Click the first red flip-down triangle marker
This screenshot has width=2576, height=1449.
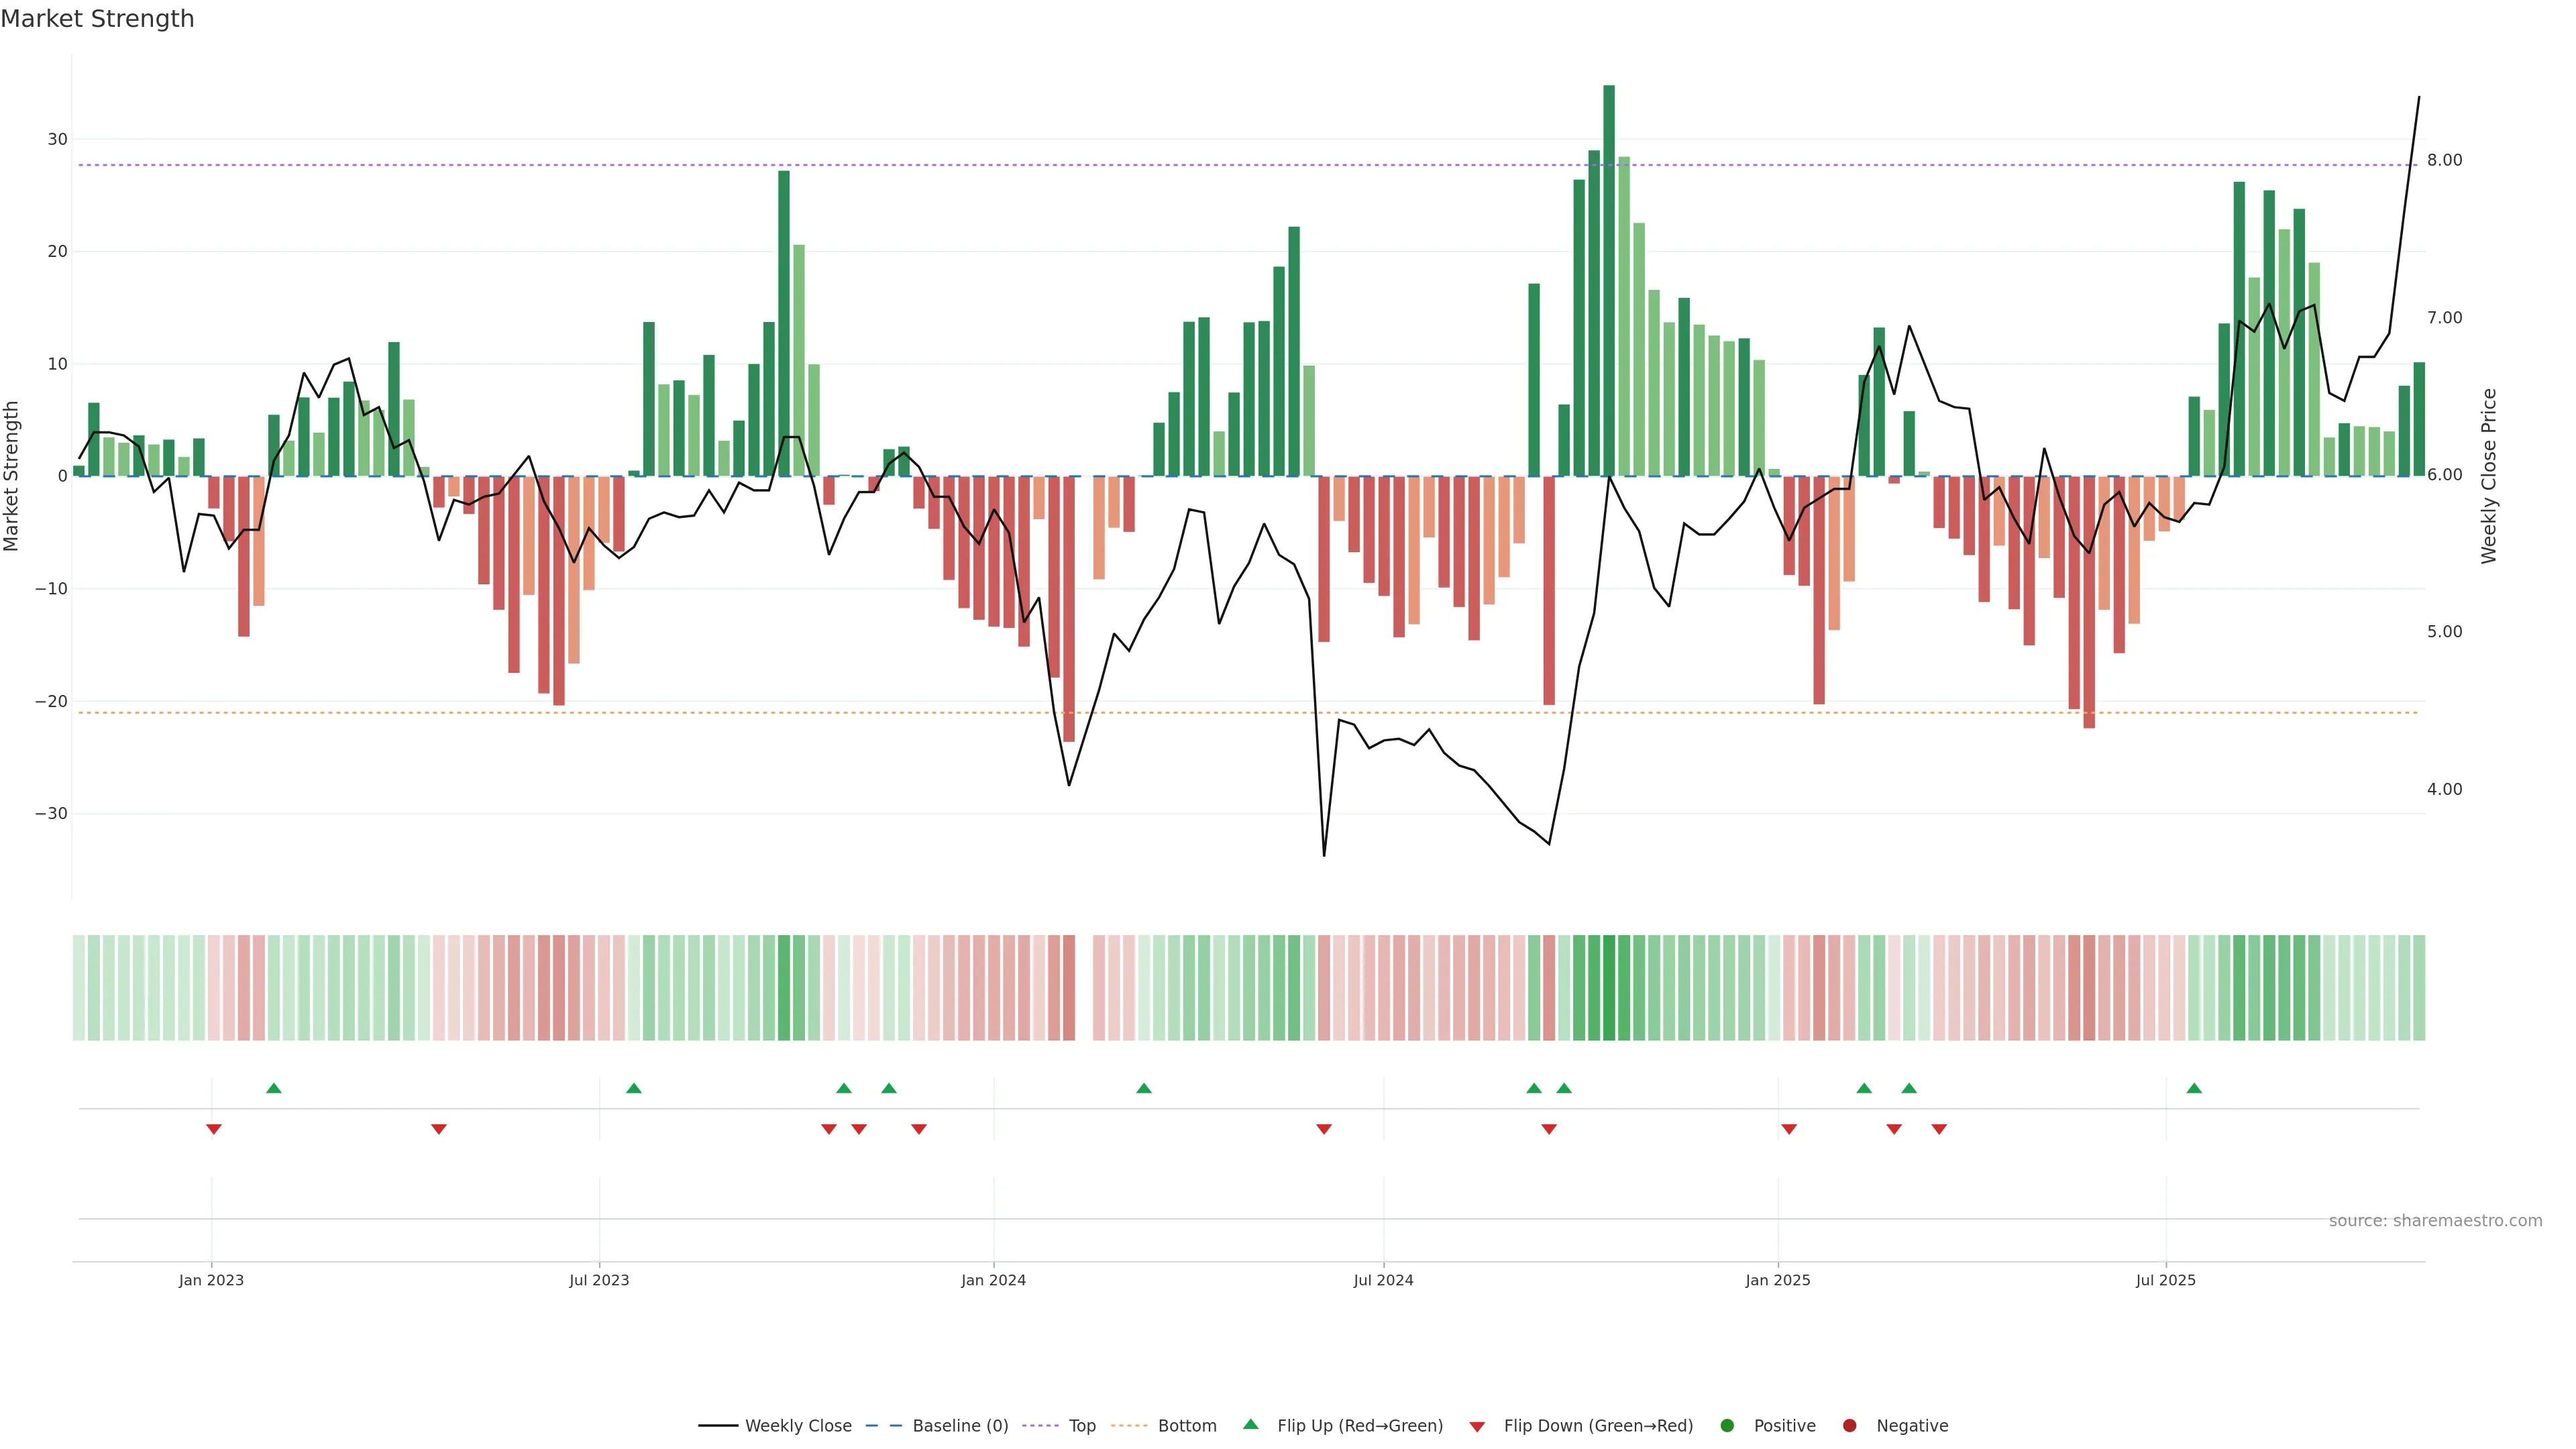click(x=213, y=1129)
